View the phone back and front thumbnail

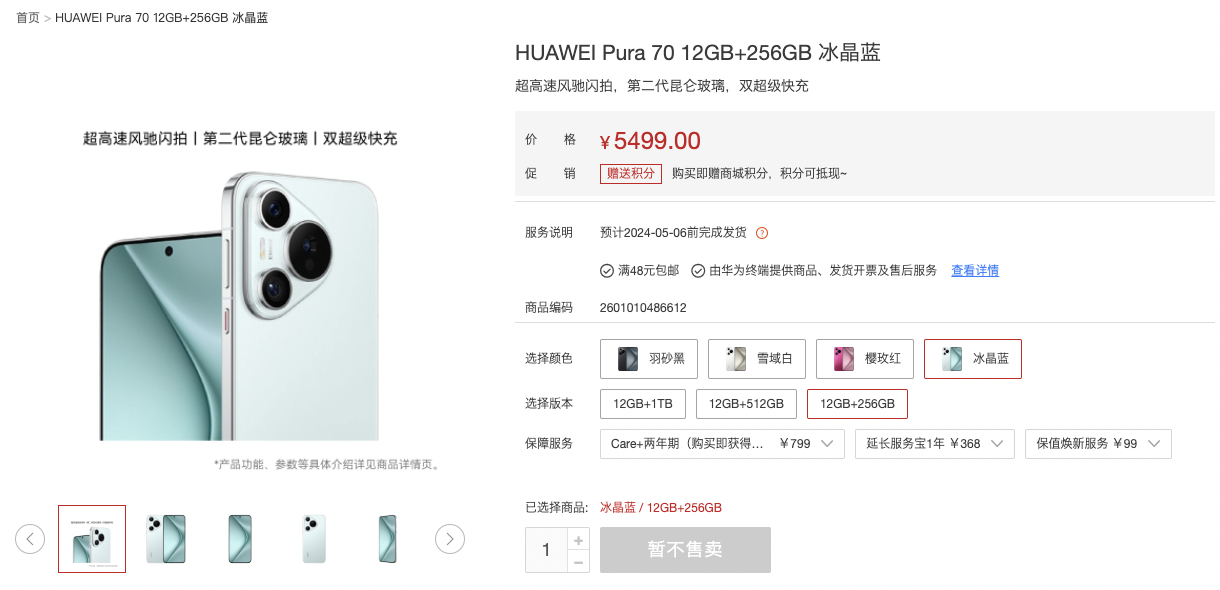click(x=166, y=539)
